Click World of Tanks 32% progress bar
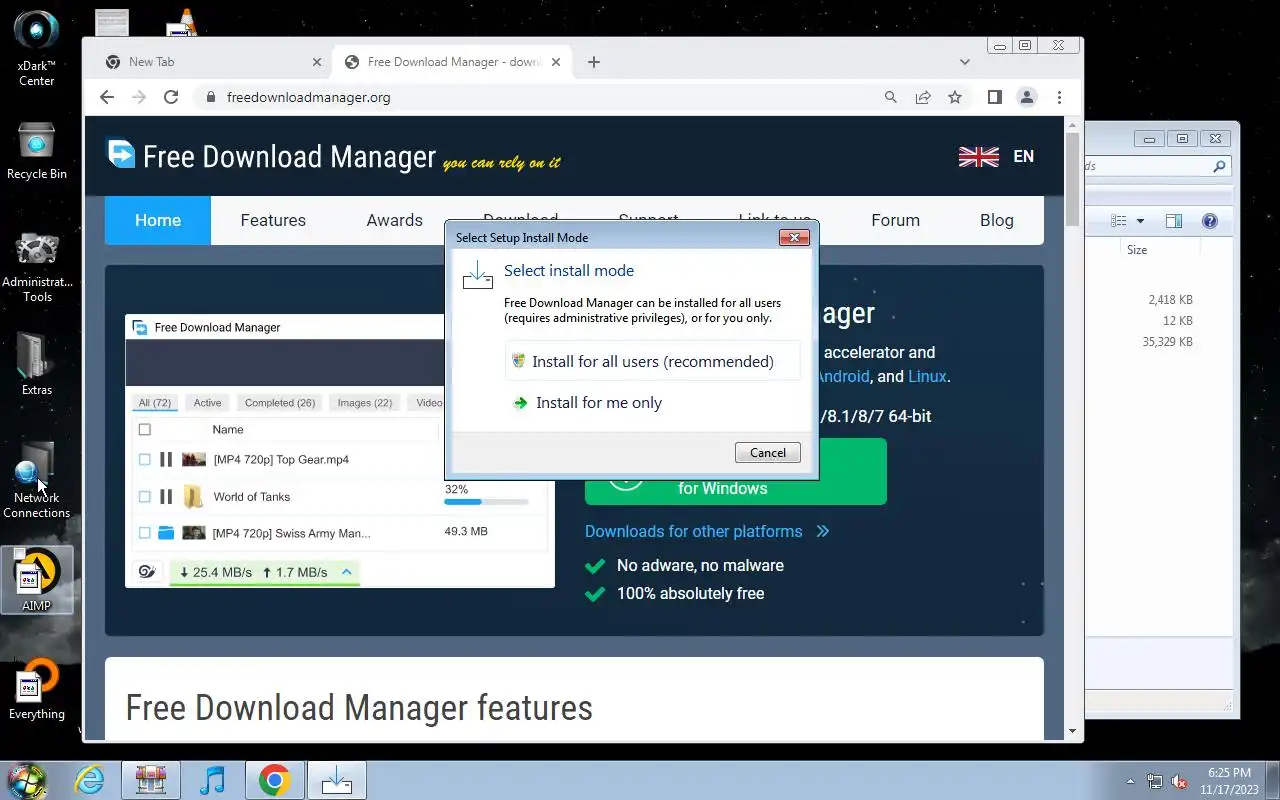 pyautogui.click(x=486, y=502)
